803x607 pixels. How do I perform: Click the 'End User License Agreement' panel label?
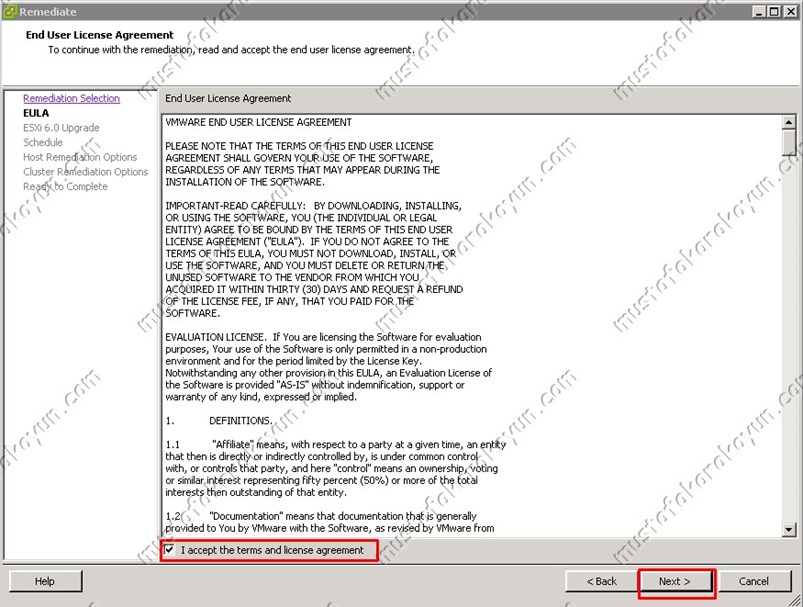[x=228, y=98]
